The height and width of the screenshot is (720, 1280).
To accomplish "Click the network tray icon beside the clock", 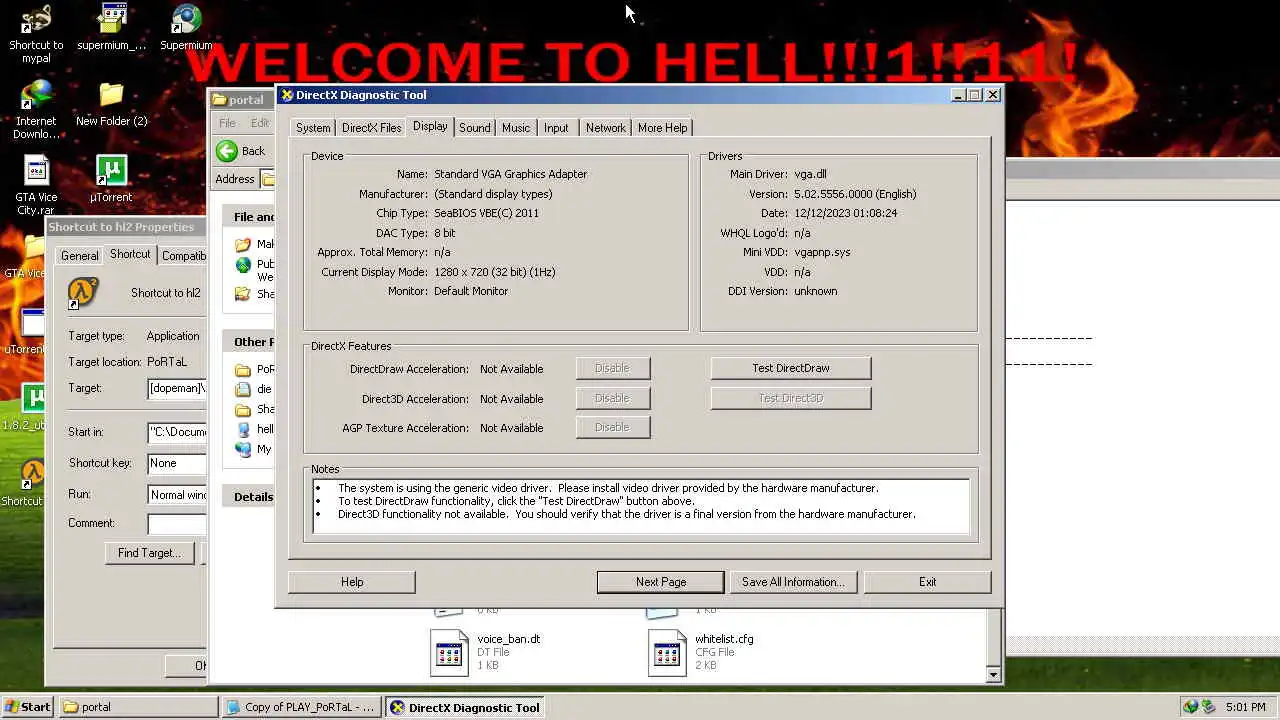I will 1207,707.
